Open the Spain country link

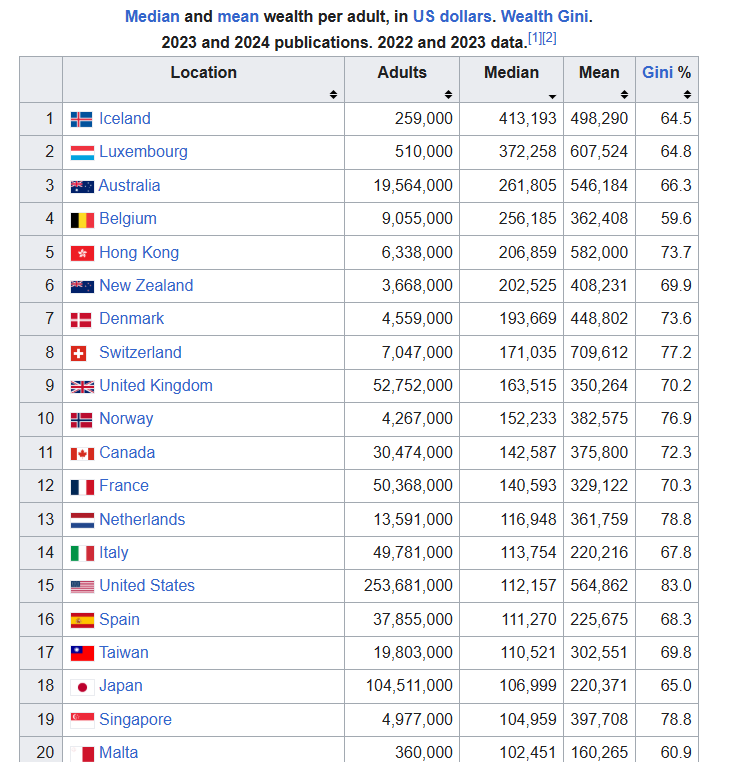(x=119, y=620)
